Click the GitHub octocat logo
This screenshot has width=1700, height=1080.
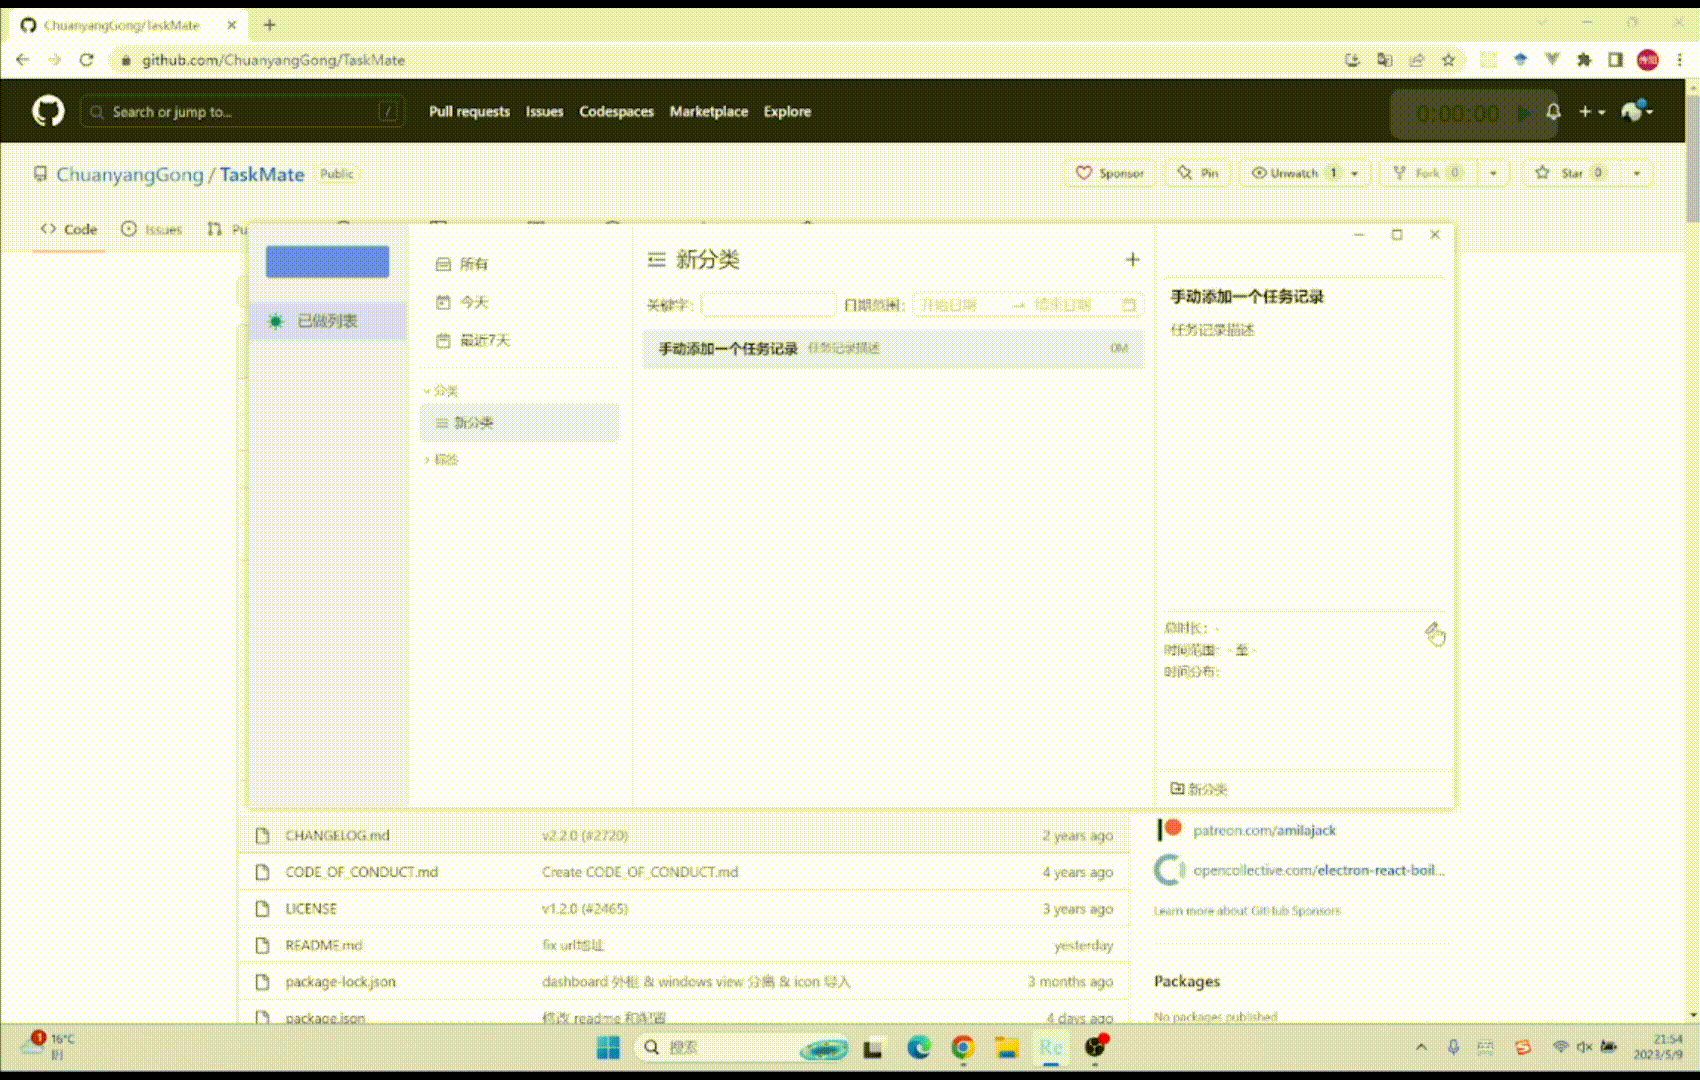coord(47,111)
